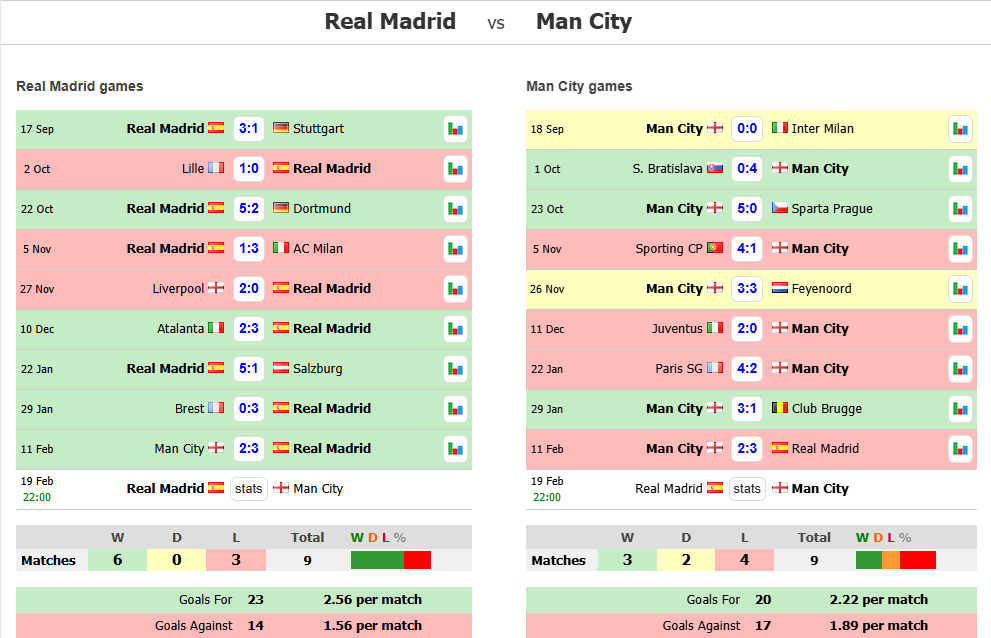Select Atalanta team name in Real Madrid games
The height and width of the screenshot is (638, 991).
pyautogui.click(x=180, y=329)
